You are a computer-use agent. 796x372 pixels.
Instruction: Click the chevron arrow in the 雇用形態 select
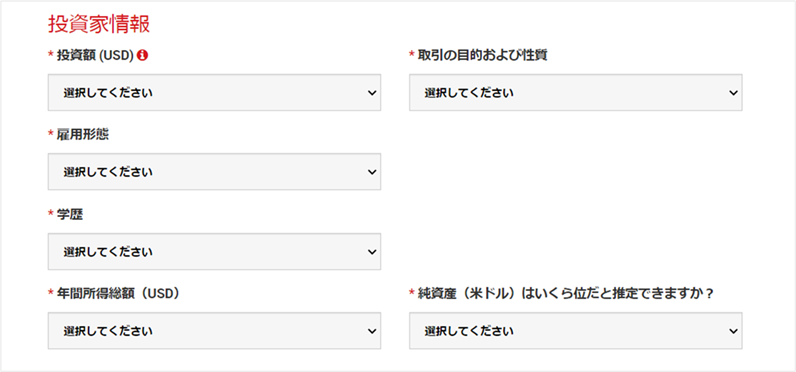pyautogui.click(x=372, y=172)
